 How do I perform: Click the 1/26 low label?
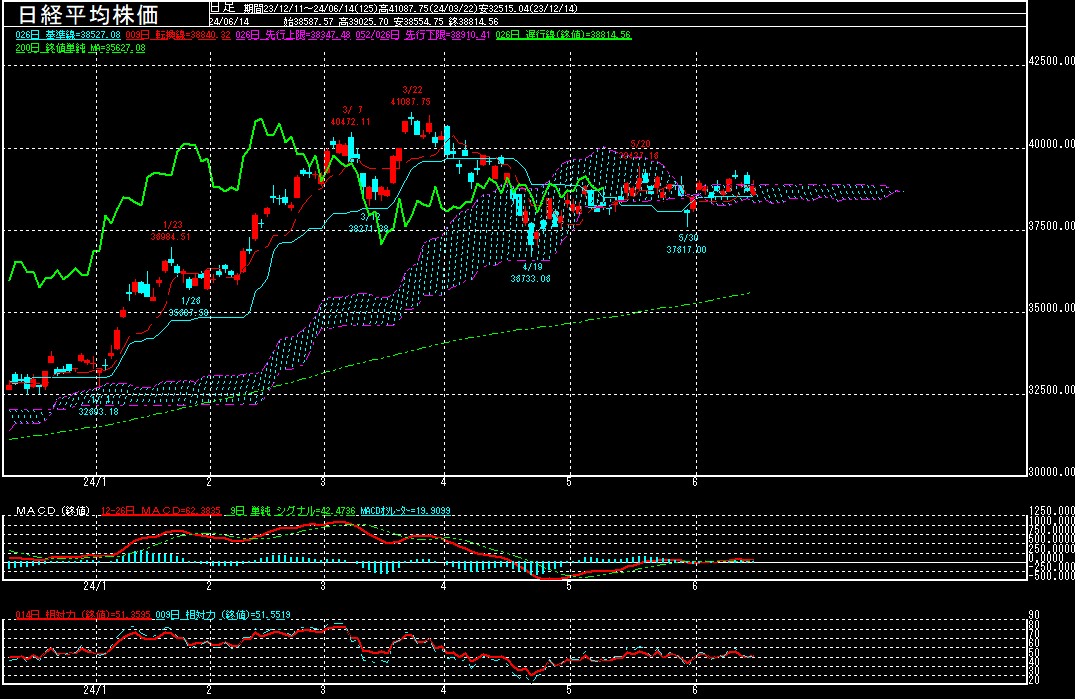(189, 307)
